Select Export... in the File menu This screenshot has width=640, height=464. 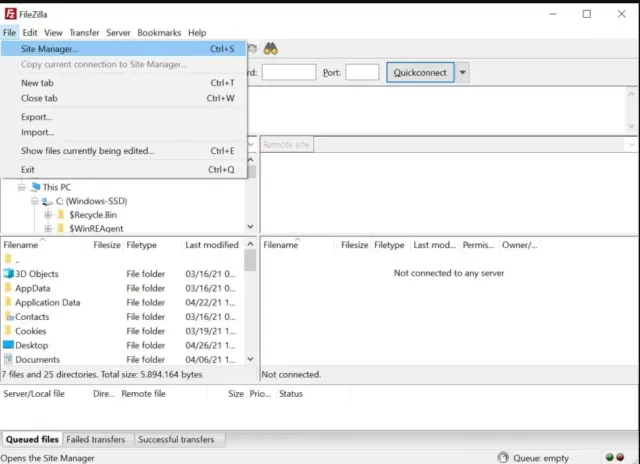pyautogui.click(x=36, y=117)
